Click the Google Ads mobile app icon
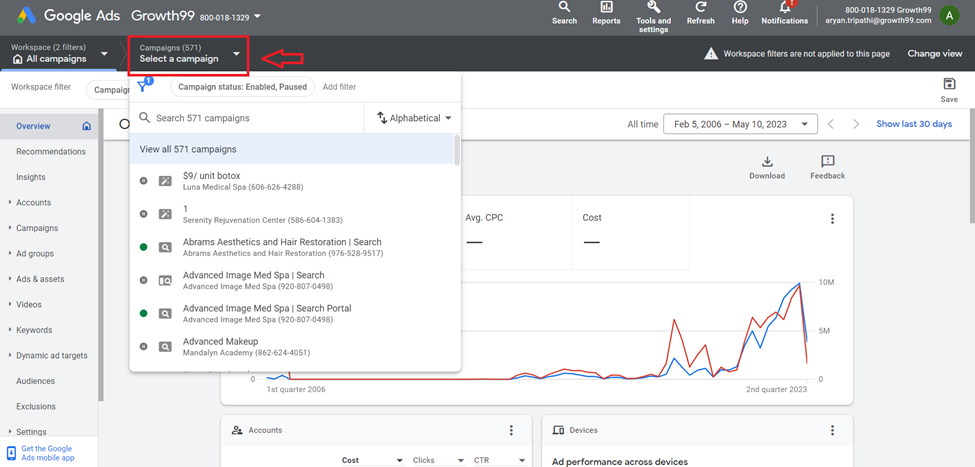Screen dimensions: 975x467 pyautogui.click(x=11, y=453)
